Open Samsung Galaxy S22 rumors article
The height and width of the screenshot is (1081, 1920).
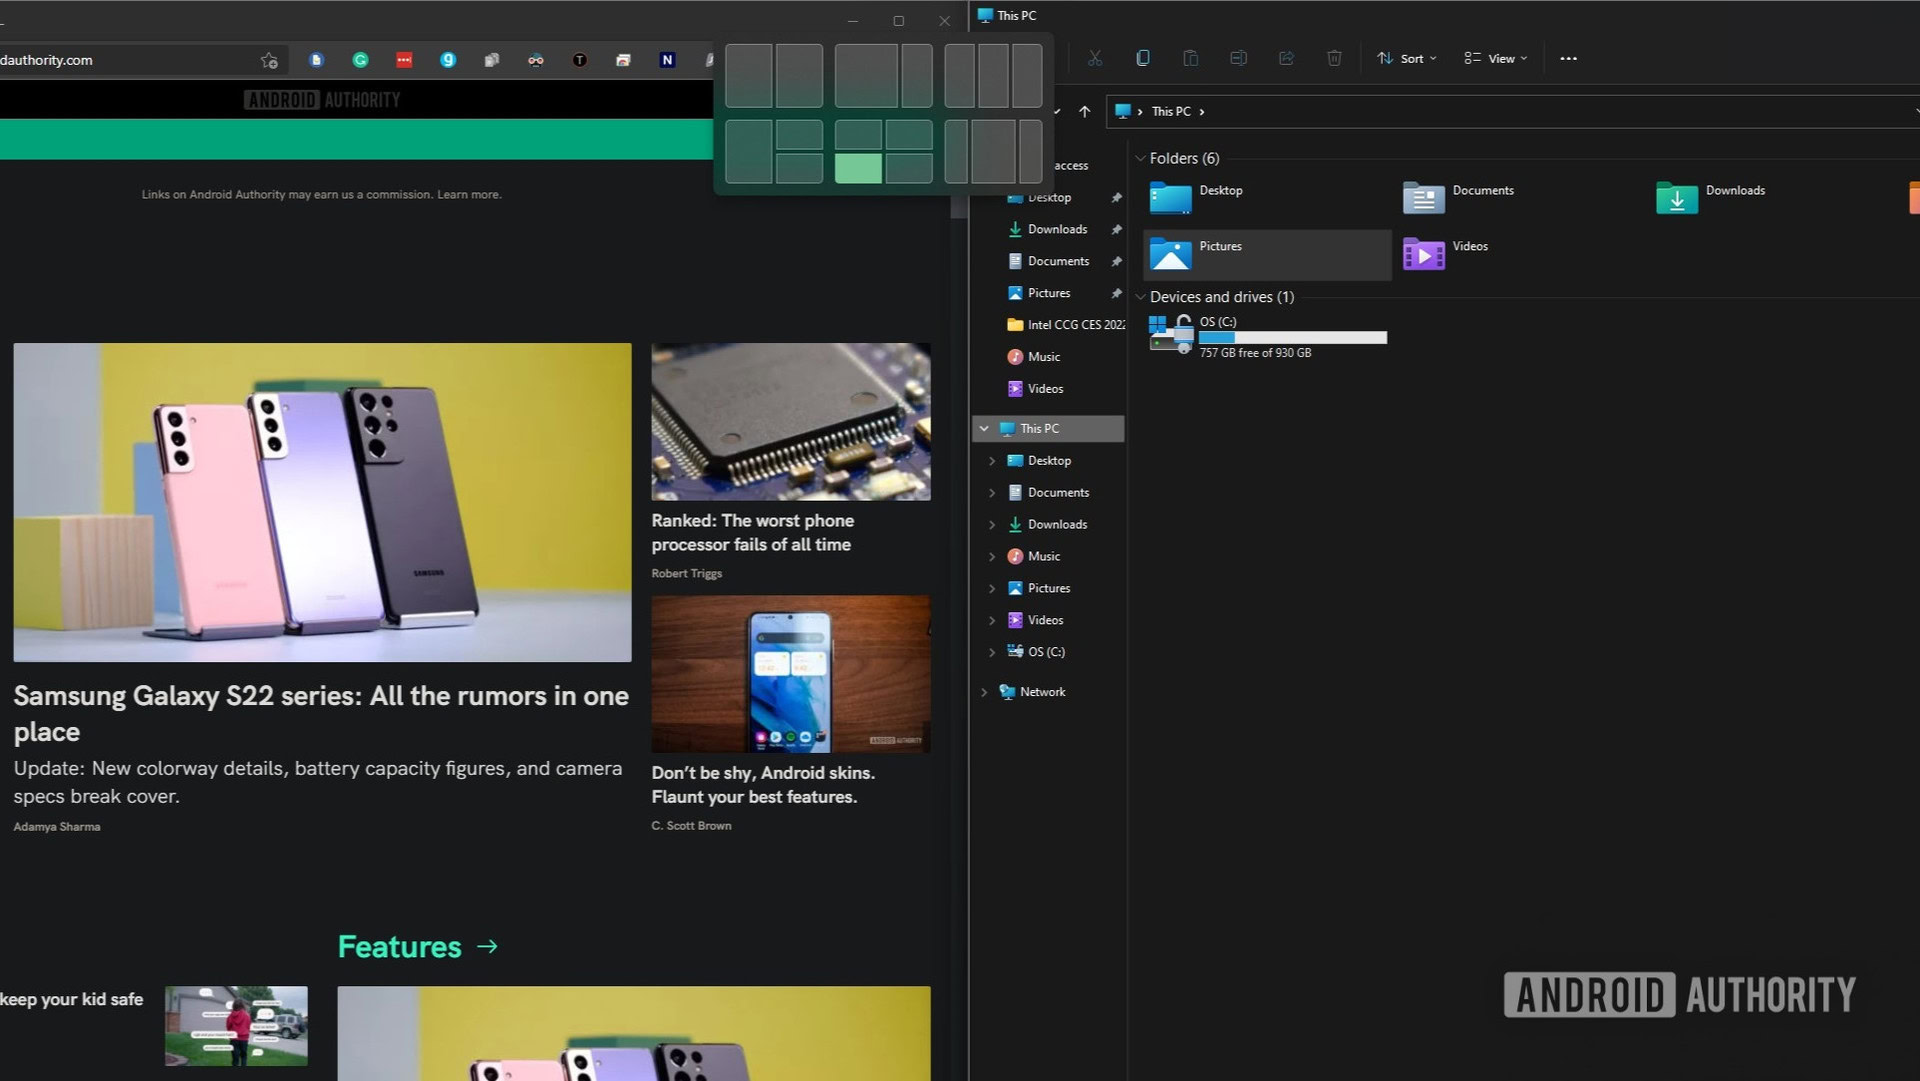click(x=320, y=712)
